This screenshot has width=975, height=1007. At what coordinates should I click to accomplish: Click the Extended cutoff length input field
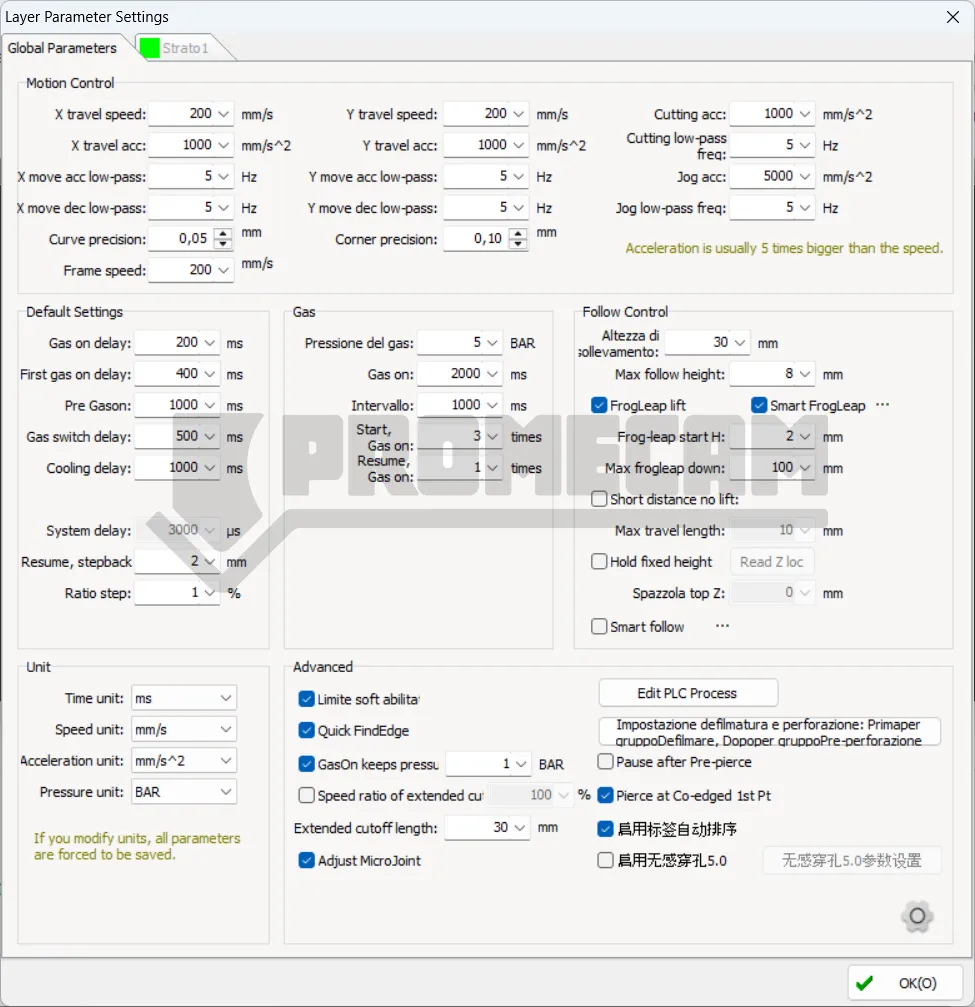(x=478, y=828)
